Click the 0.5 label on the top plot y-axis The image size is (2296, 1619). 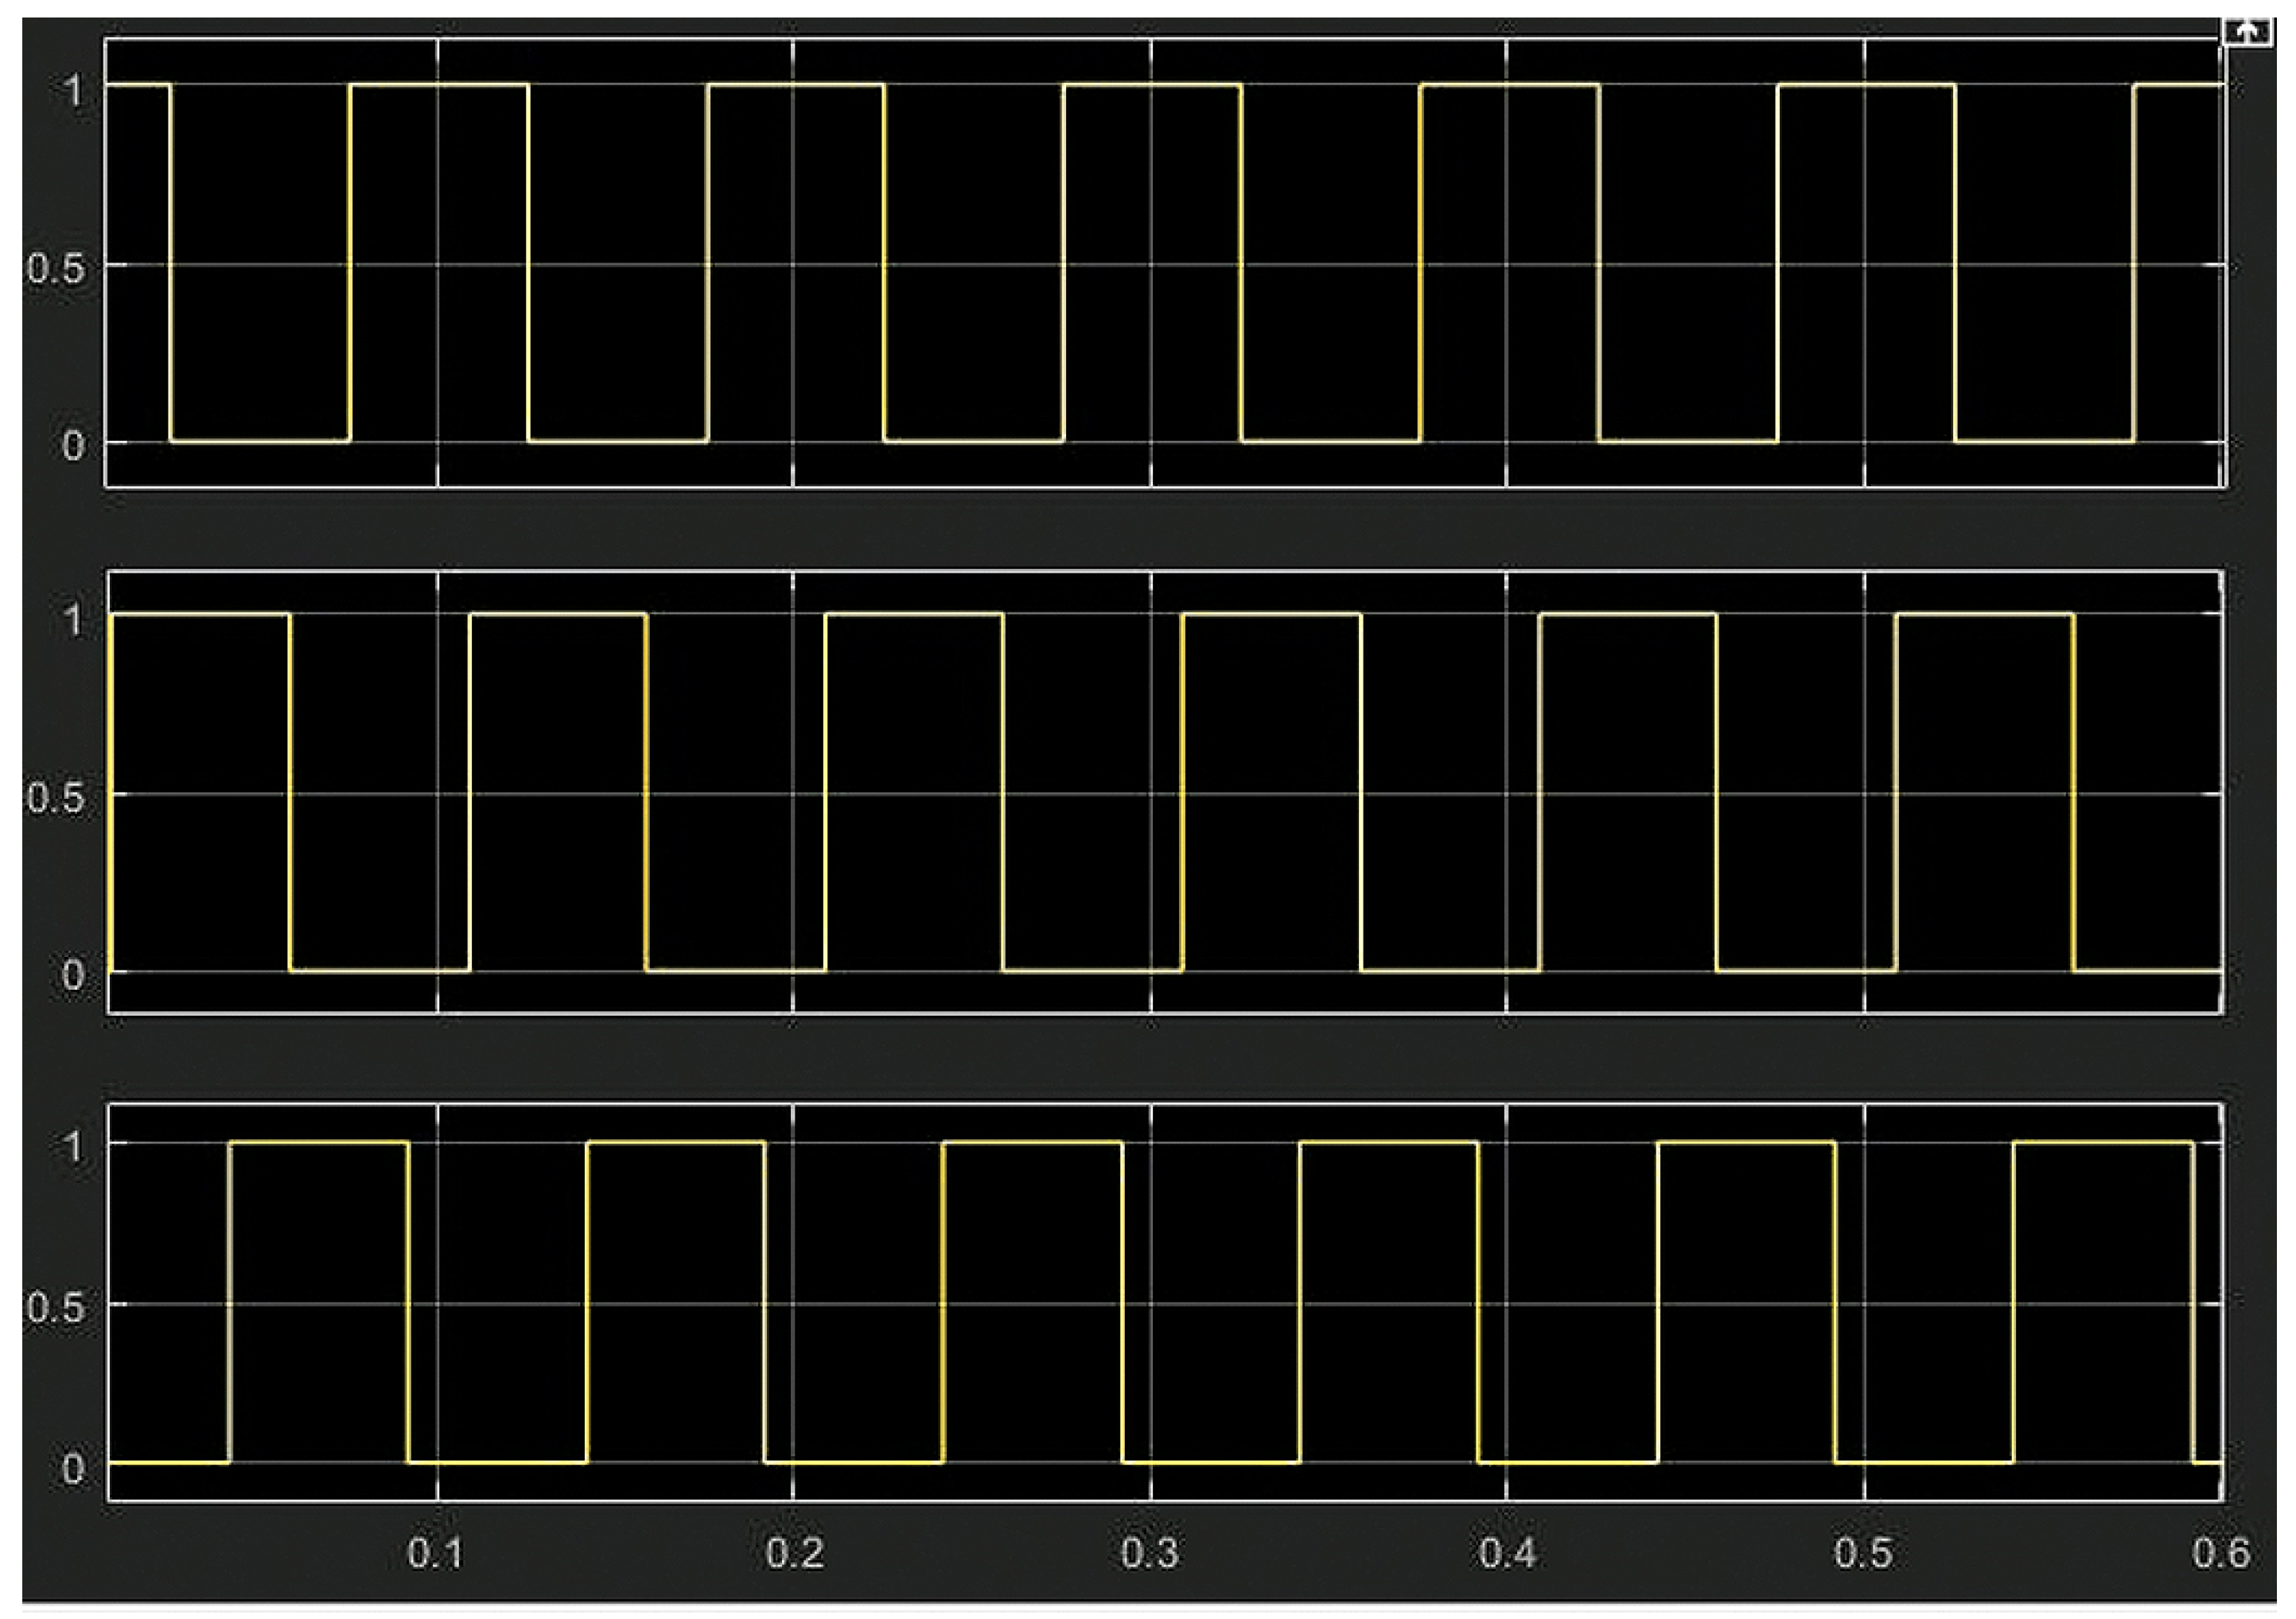(54, 265)
